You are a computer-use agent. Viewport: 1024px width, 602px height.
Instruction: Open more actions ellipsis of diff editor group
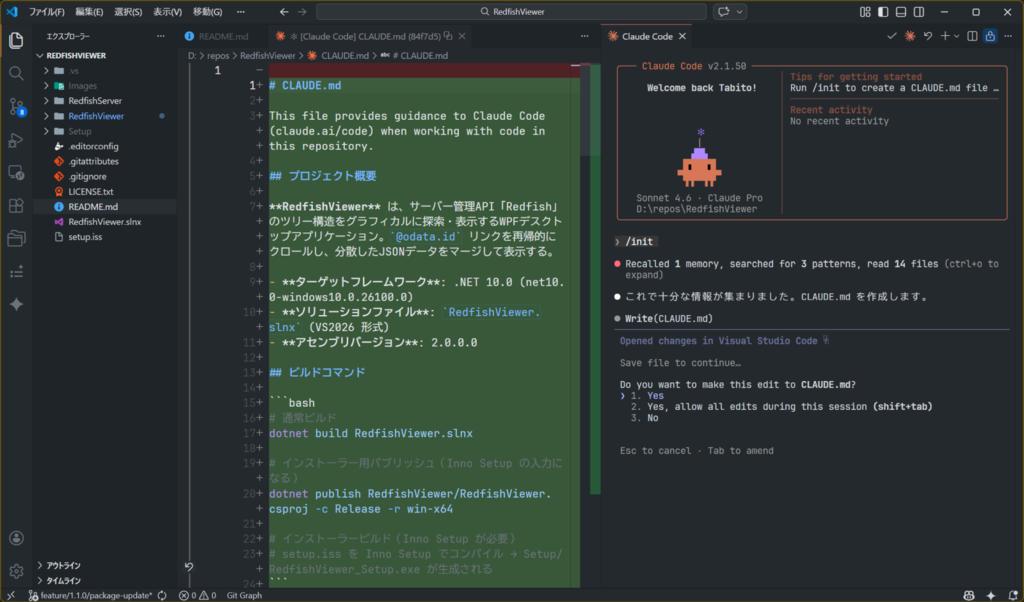click(x=584, y=36)
